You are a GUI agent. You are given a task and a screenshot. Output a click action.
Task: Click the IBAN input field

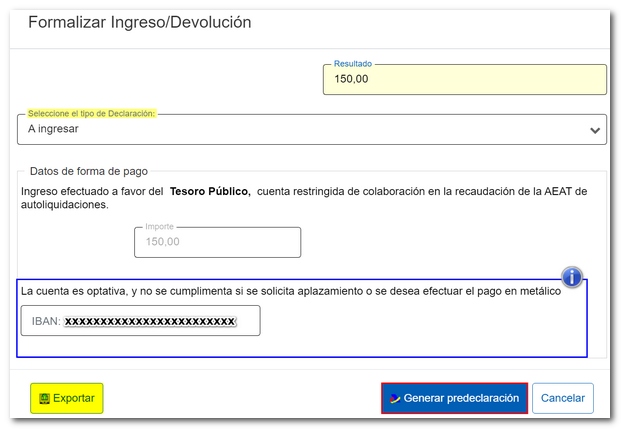(x=141, y=320)
